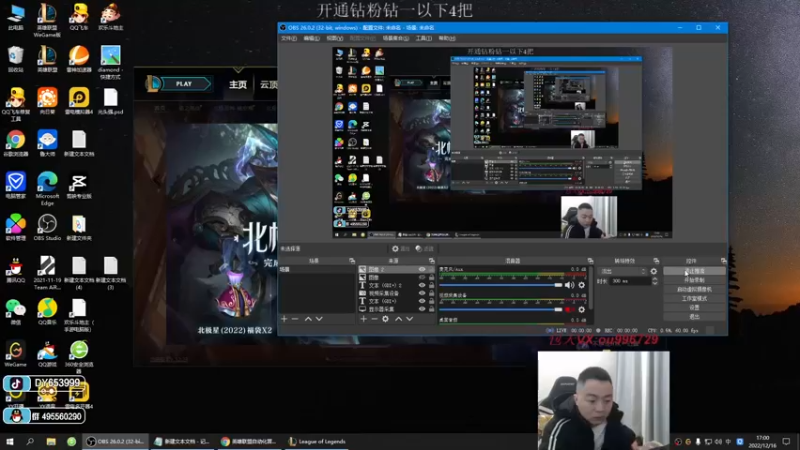Undock the Sources panel via pop-out icon
Image resolution: width=800 pixels, height=450 pixels.
432,261
